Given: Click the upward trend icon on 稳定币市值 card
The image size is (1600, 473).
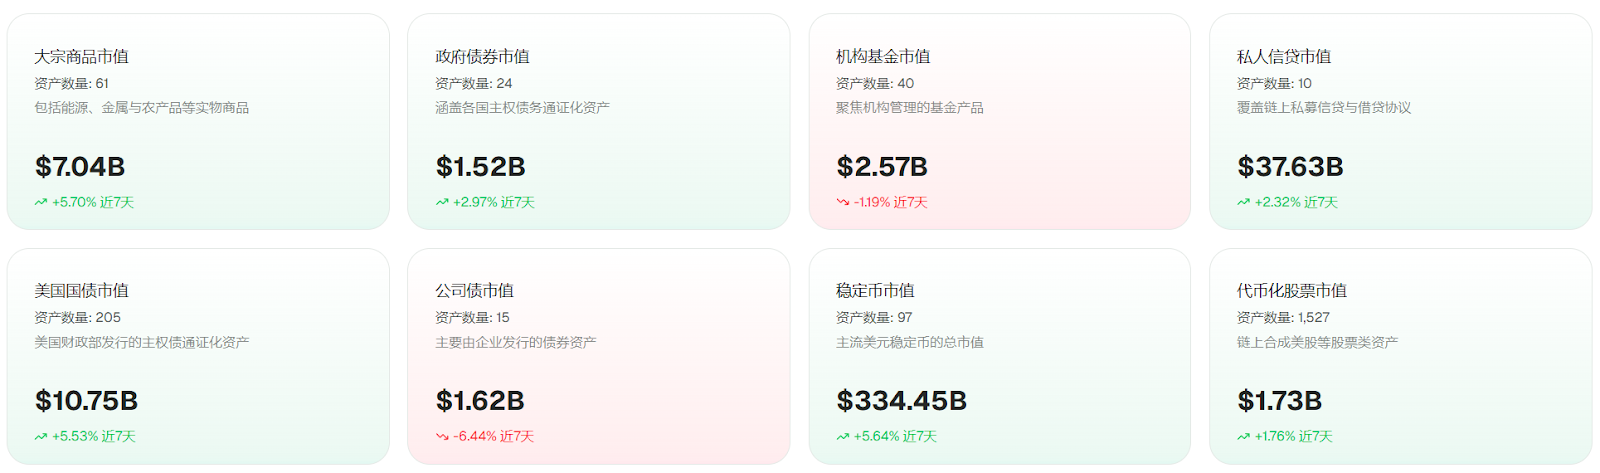Looking at the screenshot, I should click(x=843, y=436).
